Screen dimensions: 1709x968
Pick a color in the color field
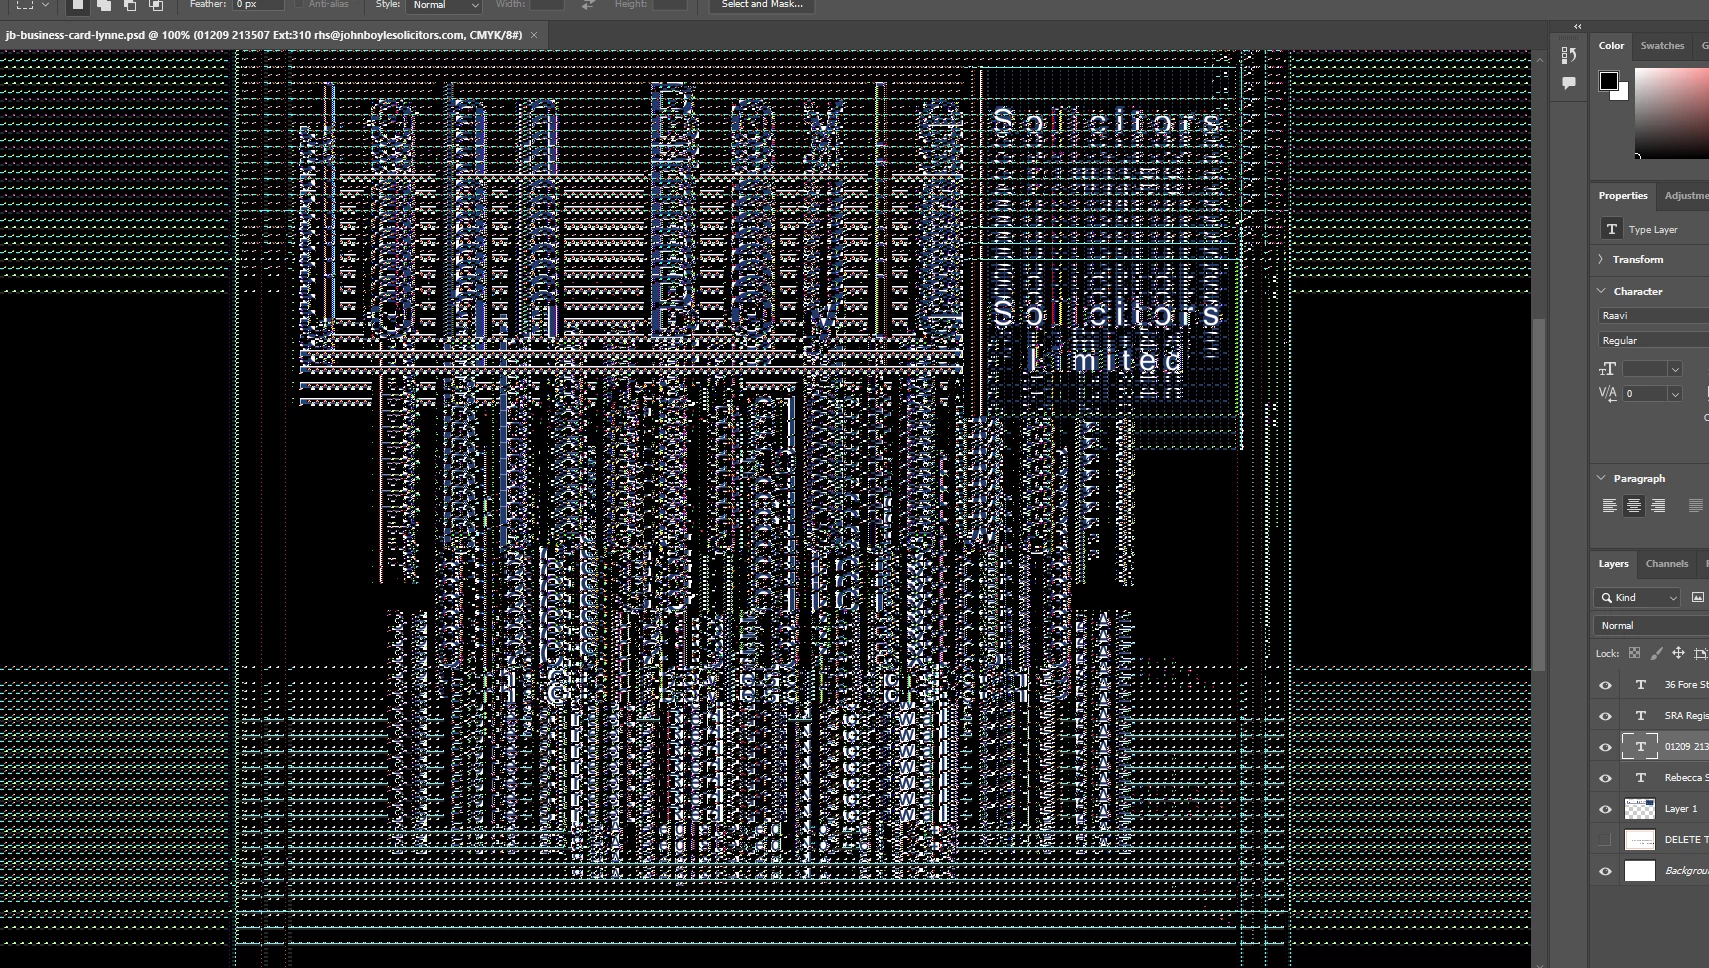coord(1672,113)
